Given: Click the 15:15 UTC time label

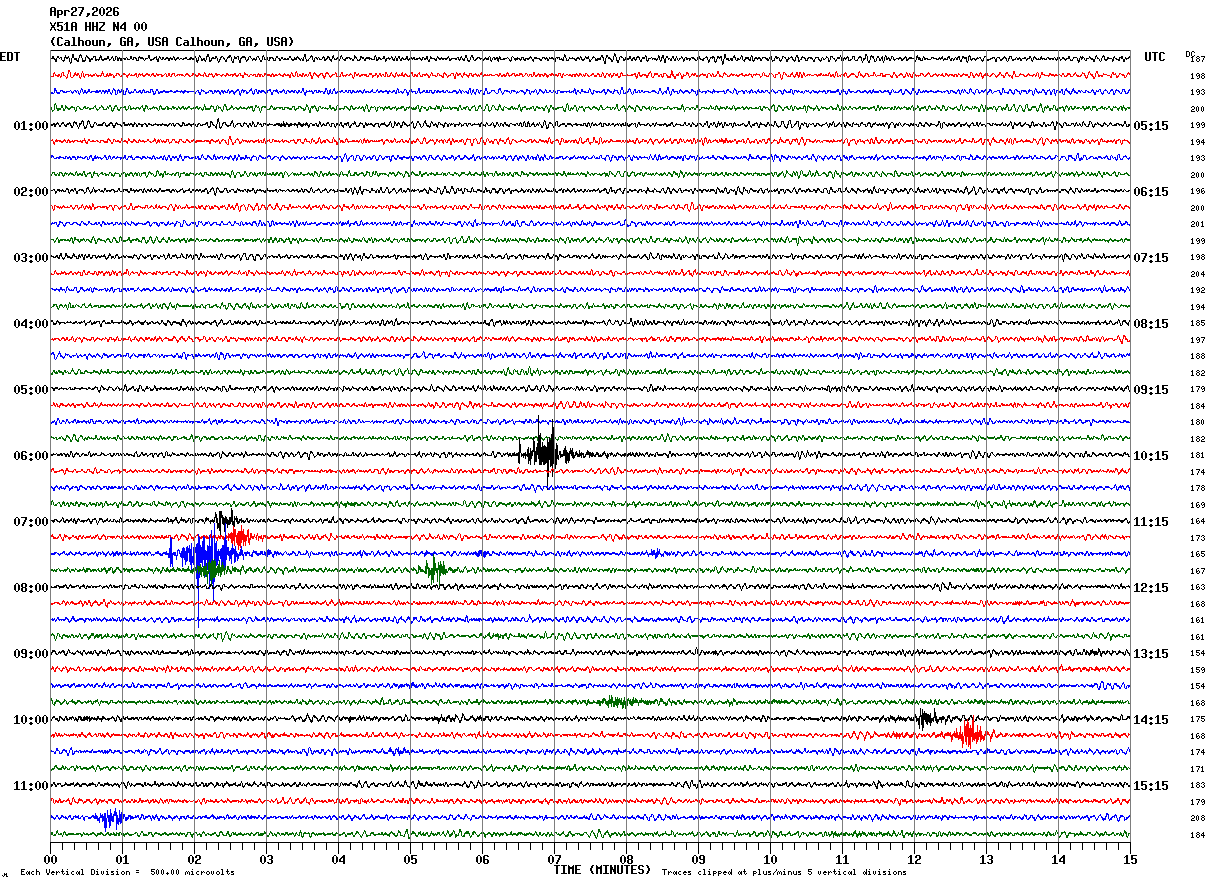Looking at the screenshot, I should tap(1151, 786).
